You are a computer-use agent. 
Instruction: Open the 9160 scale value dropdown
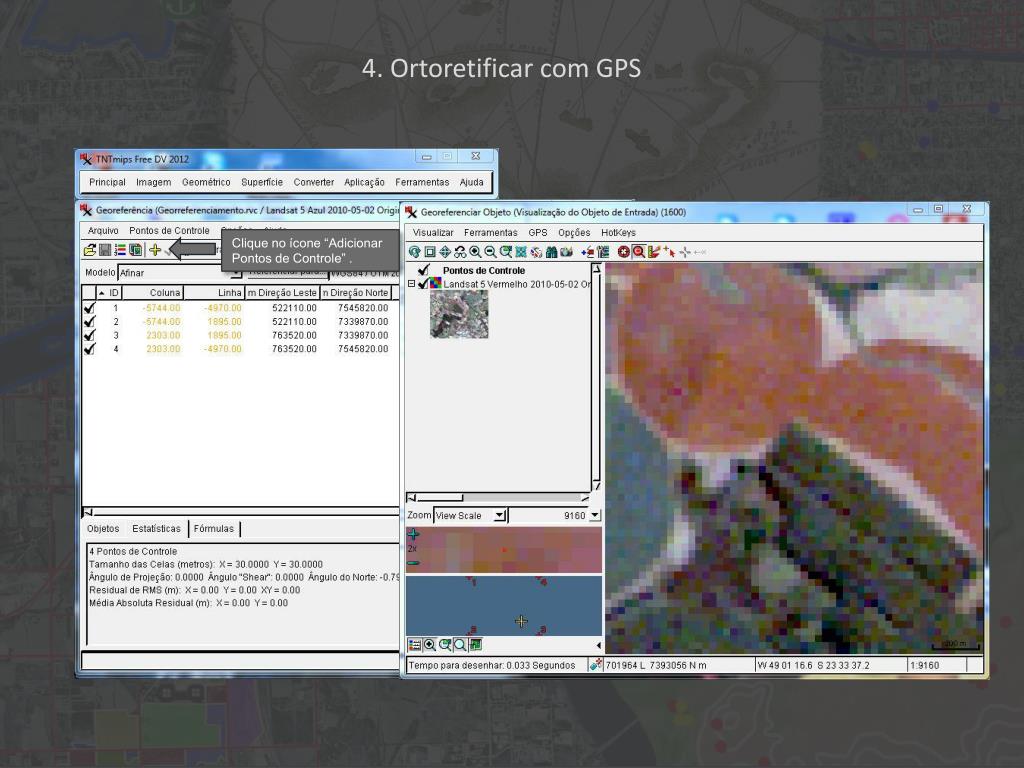click(x=594, y=515)
